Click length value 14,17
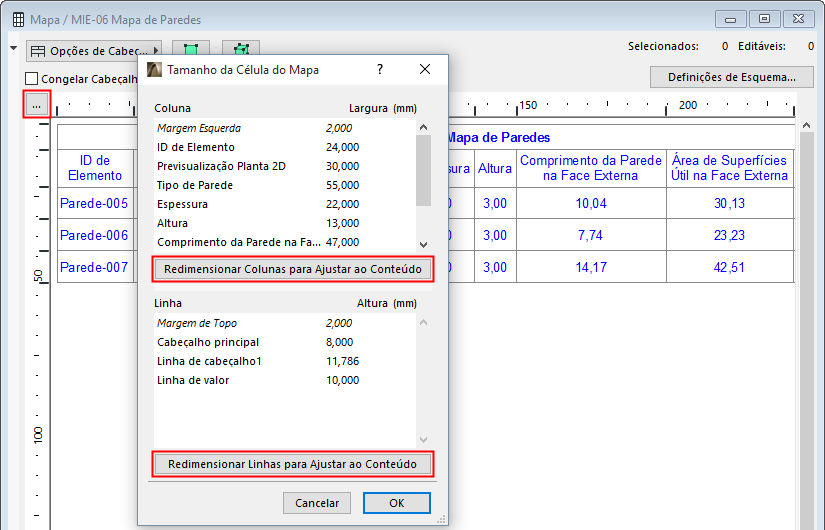The height and width of the screenshot is (530, 825). (x=591, y=267)
